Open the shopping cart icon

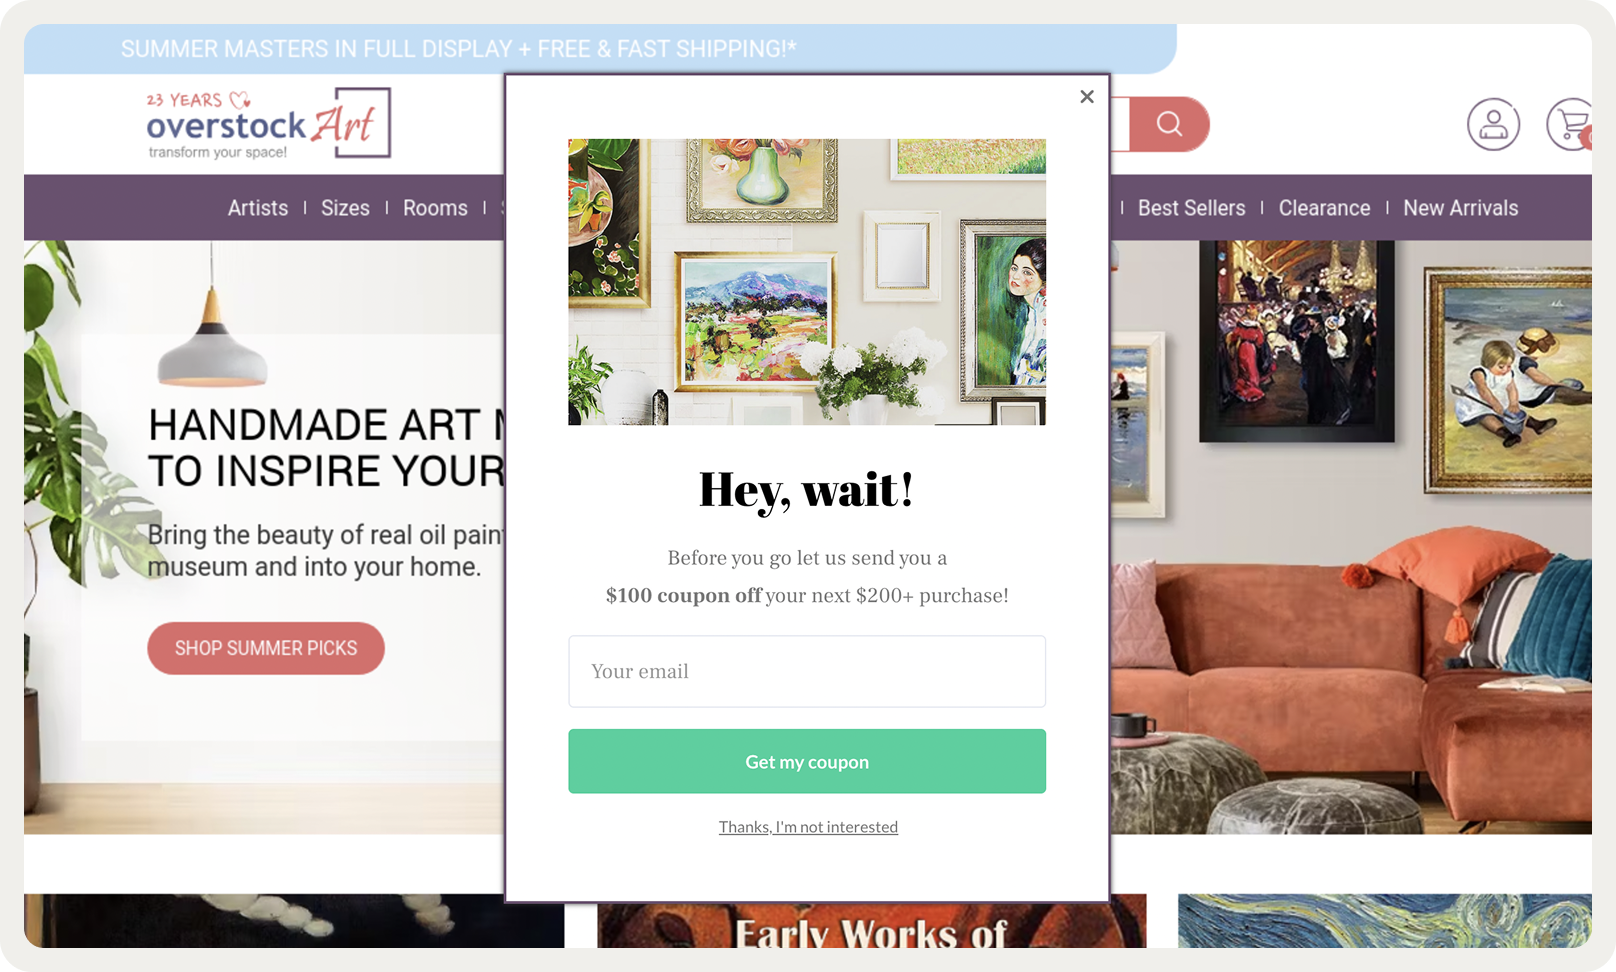coord(1570,125)
